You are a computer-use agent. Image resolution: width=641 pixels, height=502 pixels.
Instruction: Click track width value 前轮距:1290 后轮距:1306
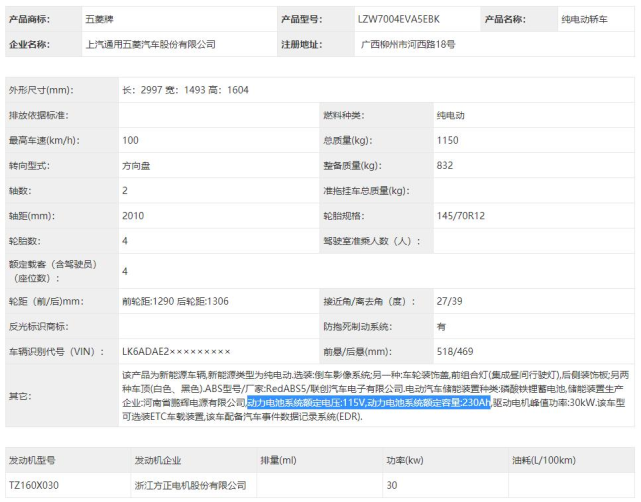pyautogui.click(x=175, y=301)
